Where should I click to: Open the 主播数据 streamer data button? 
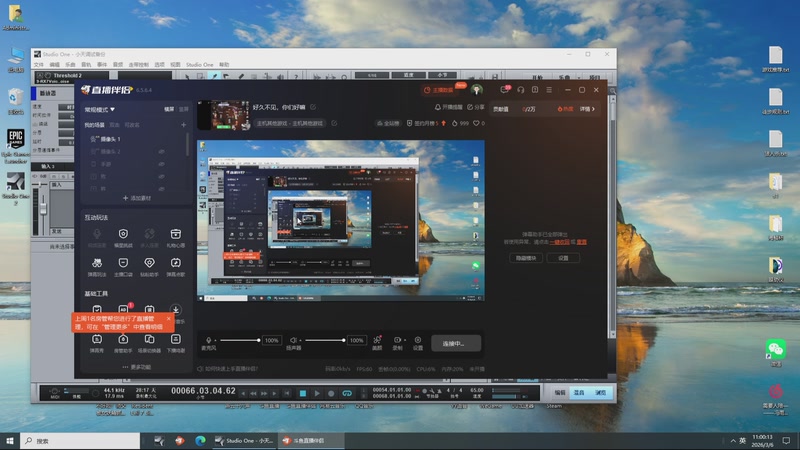click(439, 90)
